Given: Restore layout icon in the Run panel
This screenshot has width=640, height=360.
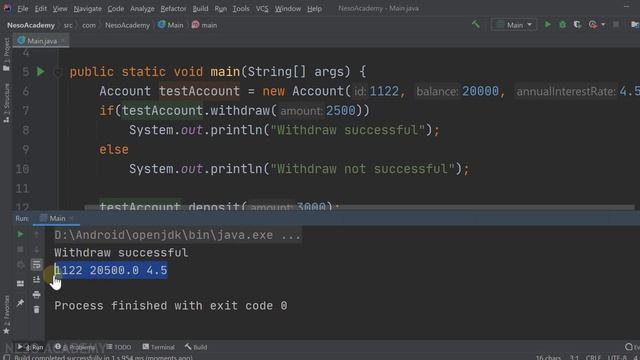Looking at the screenshot, I should click(20, 284).
